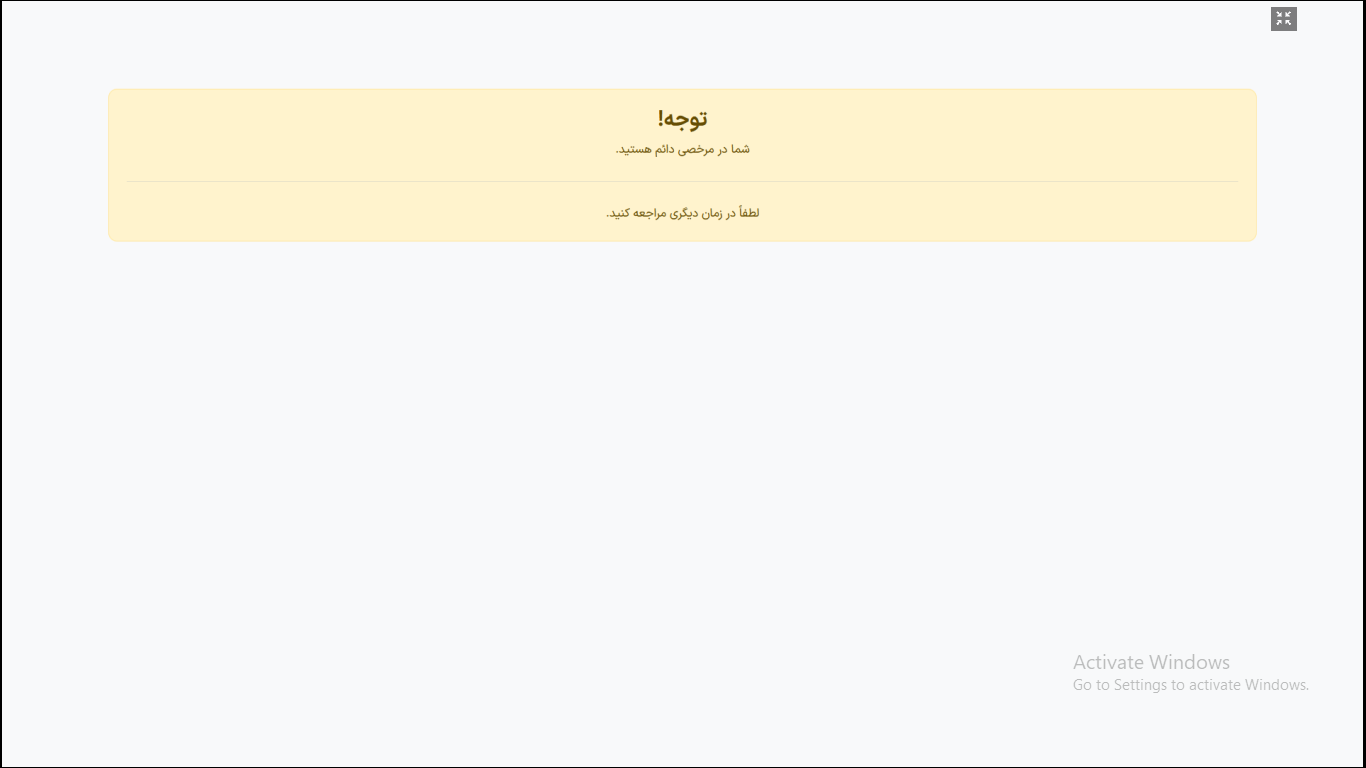Click the word "لطفاً" in the alert
The width and height of the screenshot is (1366, 768).
[747, 213]
